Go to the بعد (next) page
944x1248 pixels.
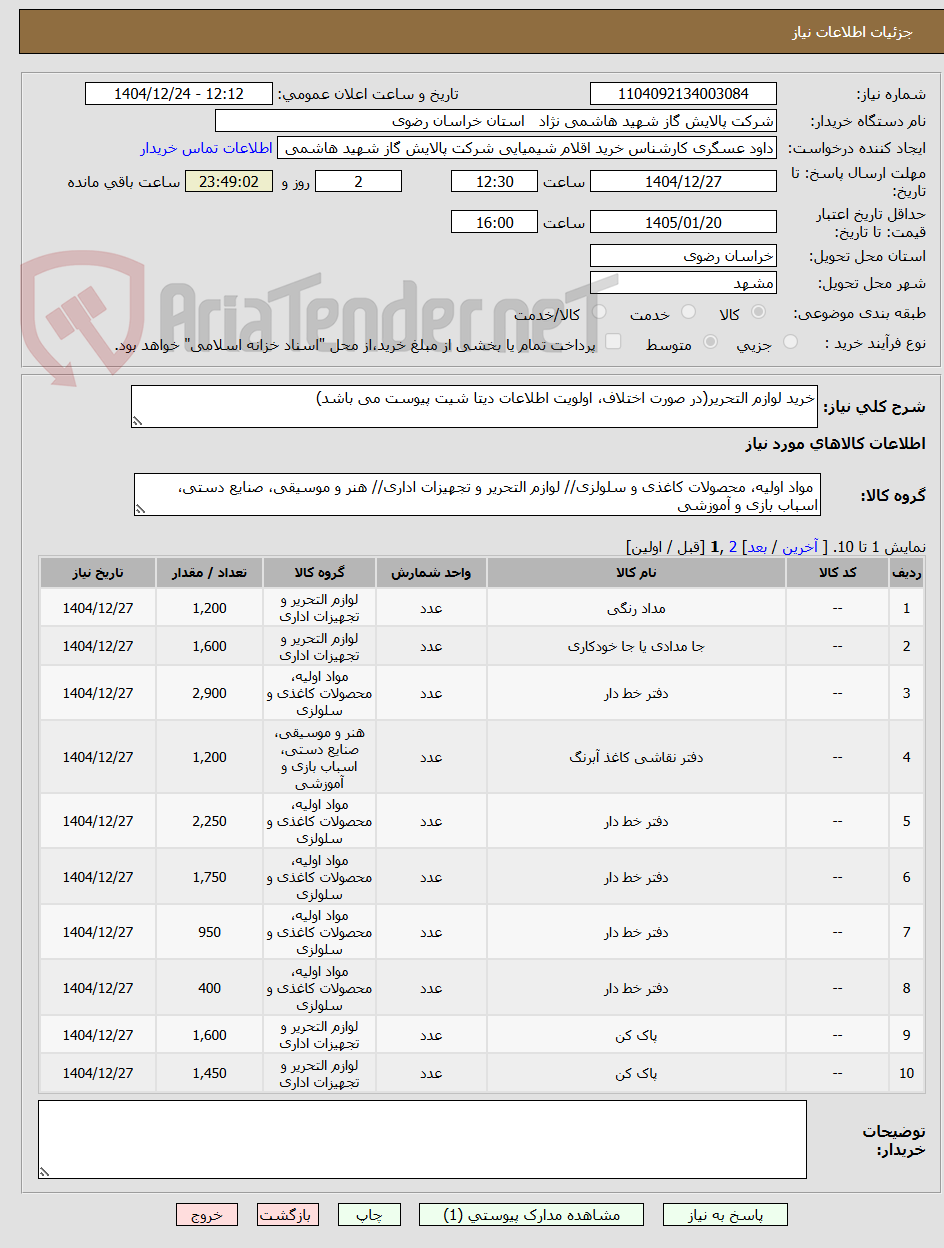[757, 547]
